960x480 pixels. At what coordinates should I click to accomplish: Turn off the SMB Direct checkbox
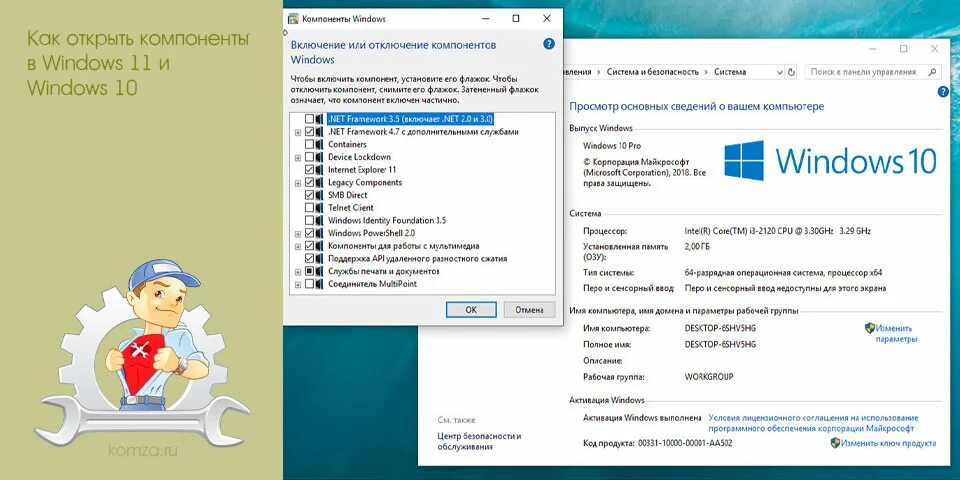coord(309,195)
